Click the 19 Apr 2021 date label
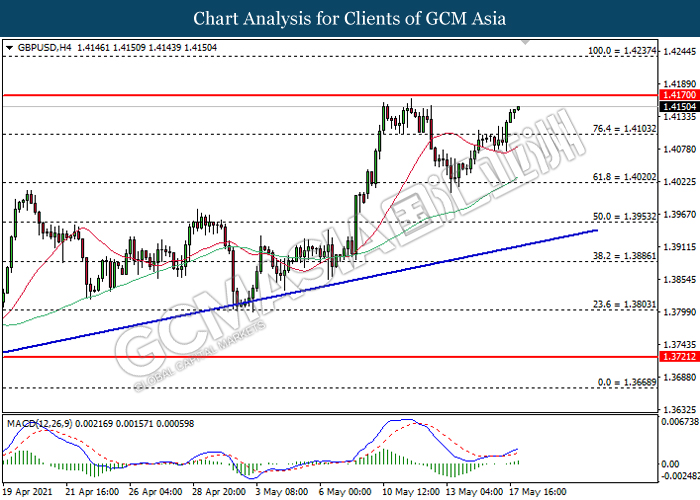 [x=28, y=492]
